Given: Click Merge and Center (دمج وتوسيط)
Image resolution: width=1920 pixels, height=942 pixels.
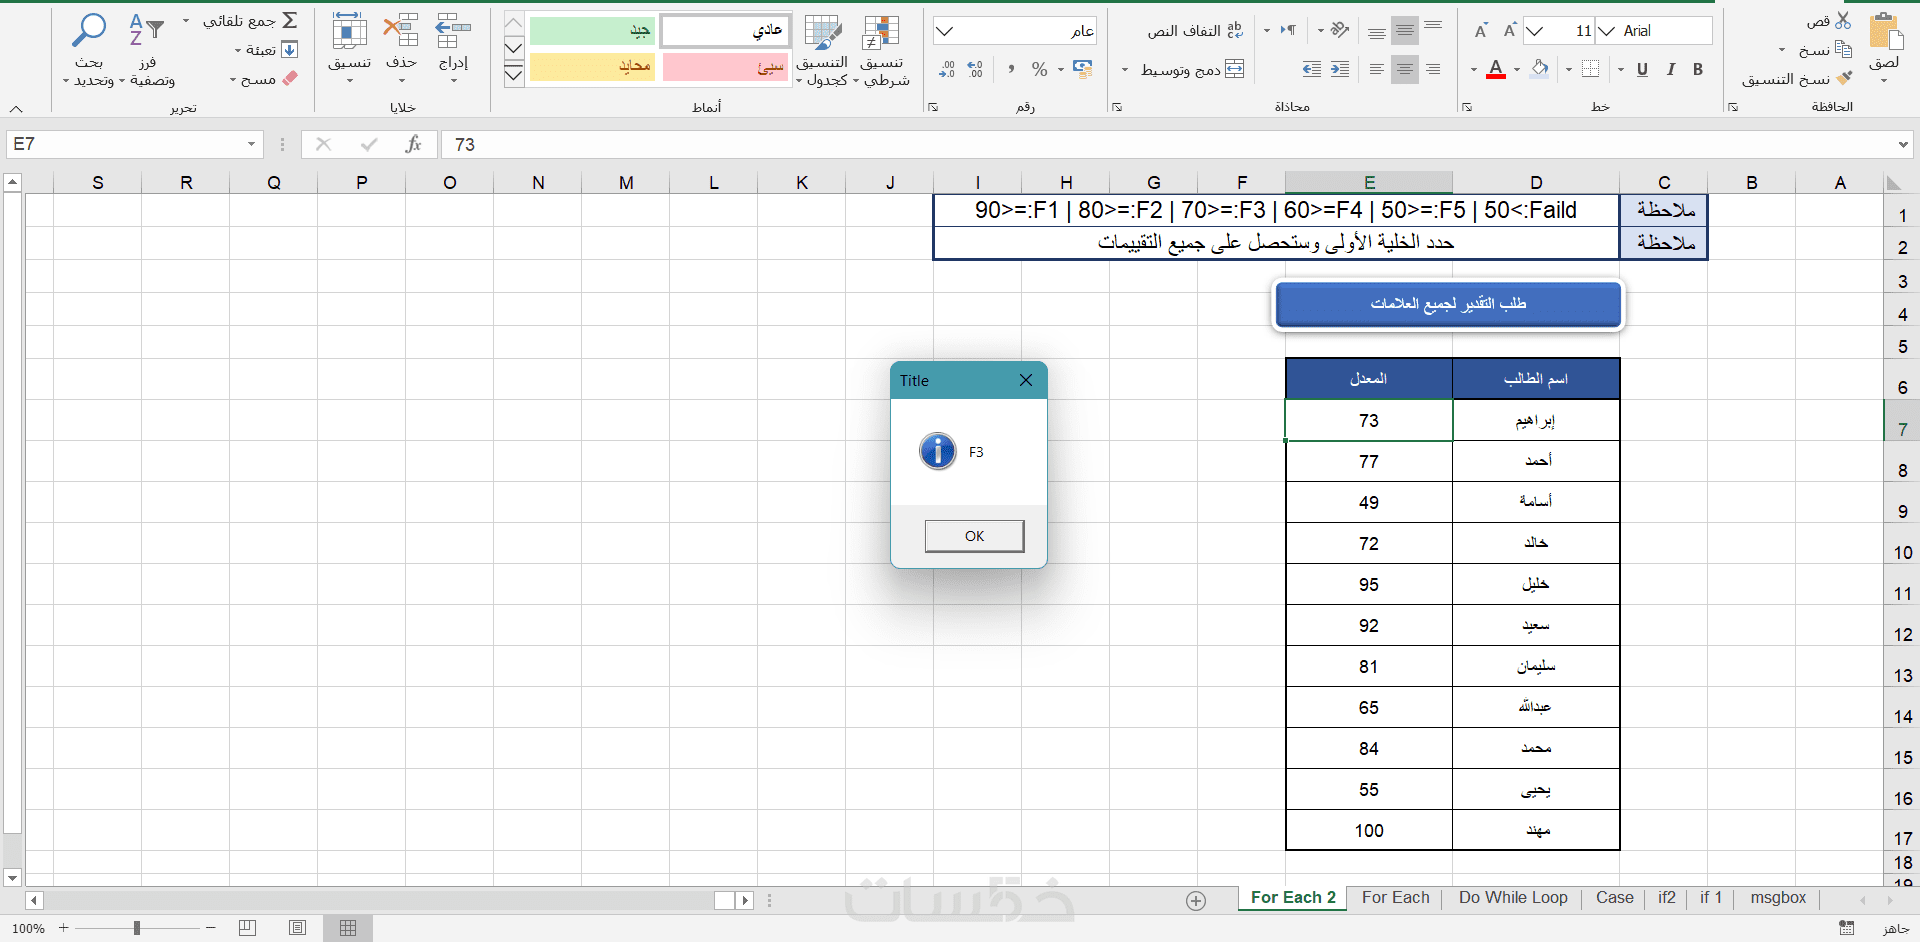Looking at the screenshot, I should tap(1192, 69).
